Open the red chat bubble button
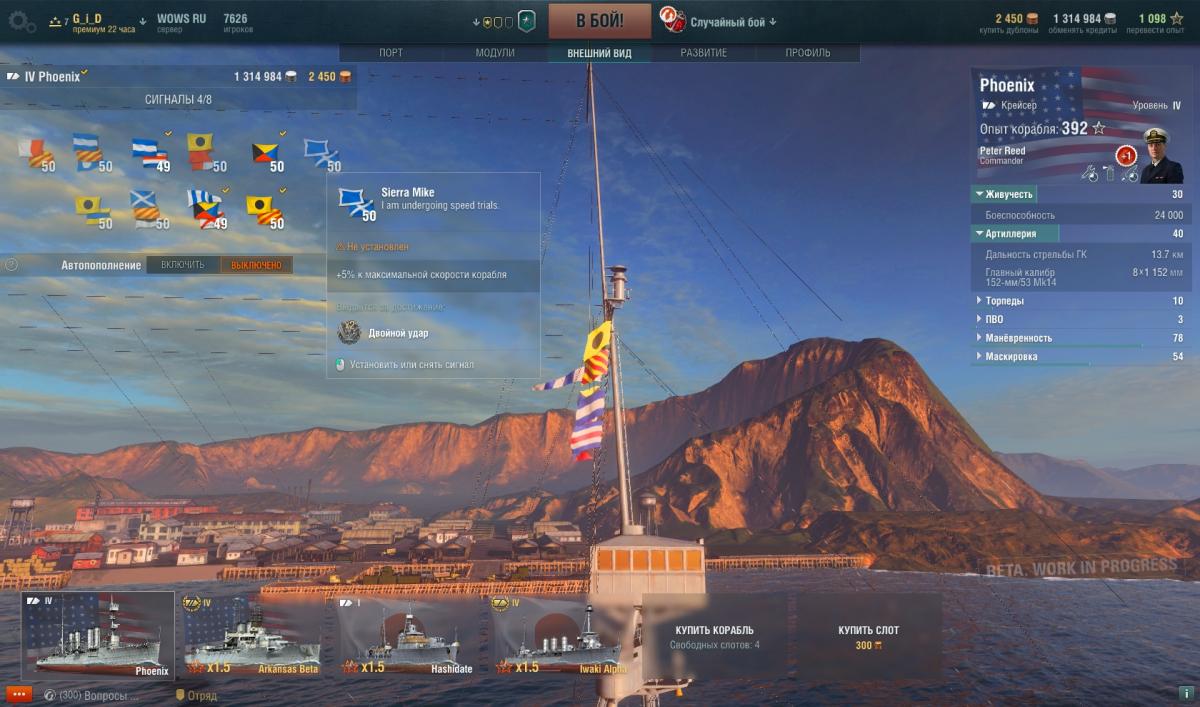 click(18, 694)
